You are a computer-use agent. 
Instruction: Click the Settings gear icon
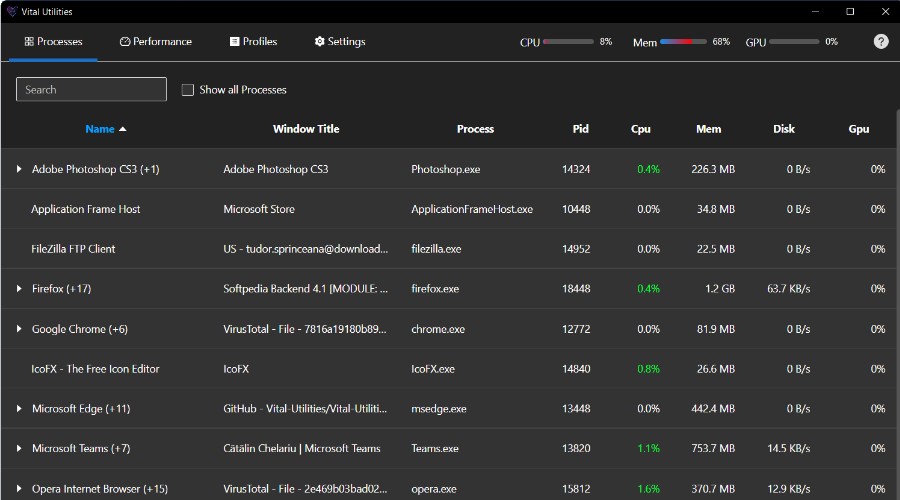[x=319, y=41]
